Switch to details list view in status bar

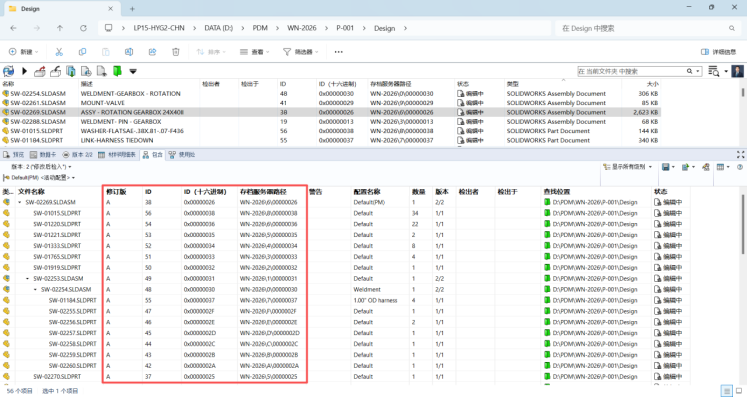(727, 391)
